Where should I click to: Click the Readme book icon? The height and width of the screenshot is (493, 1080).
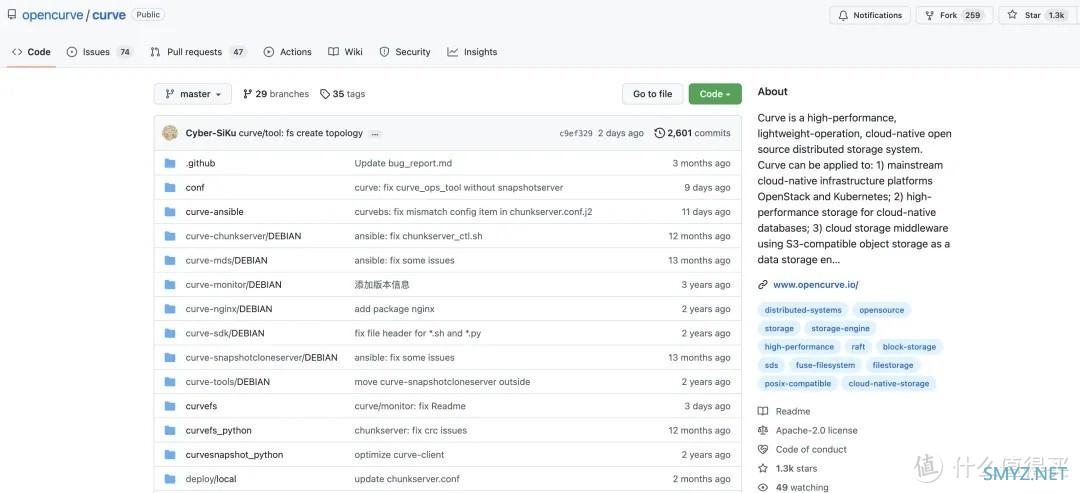point(762,411)
